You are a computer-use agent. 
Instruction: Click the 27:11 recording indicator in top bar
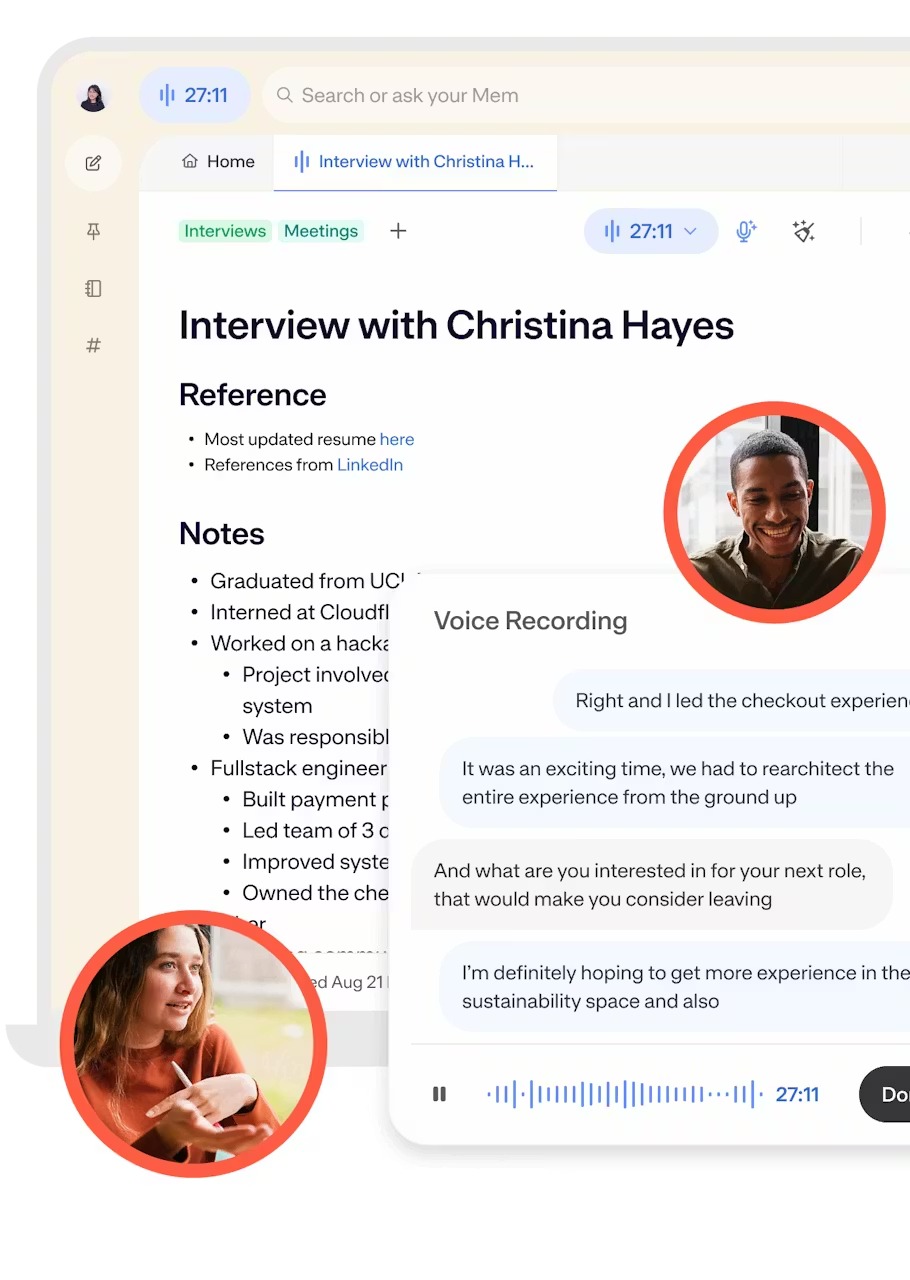pos(194,96)
